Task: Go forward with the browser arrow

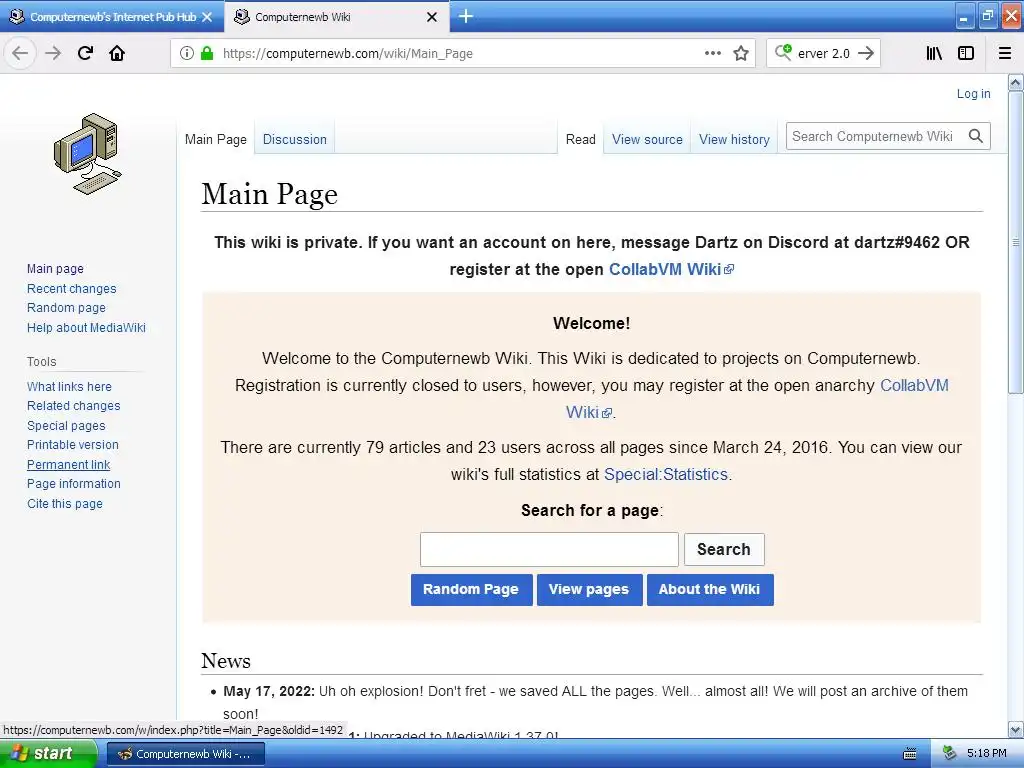Action: tap(53, 53)
